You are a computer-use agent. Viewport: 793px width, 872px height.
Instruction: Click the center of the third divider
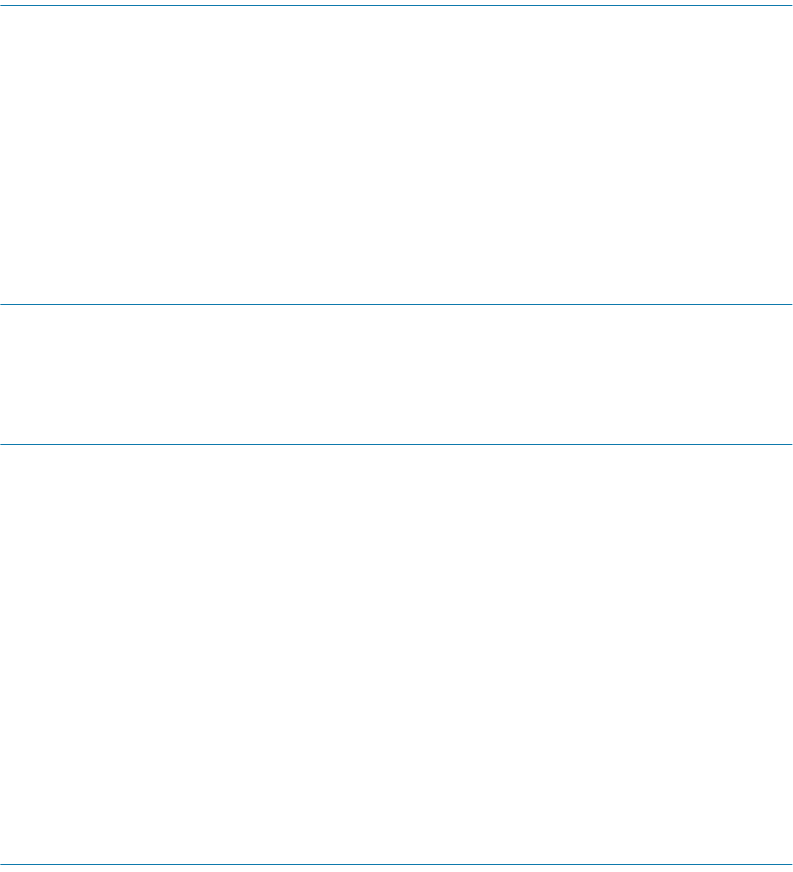point(396,444)
